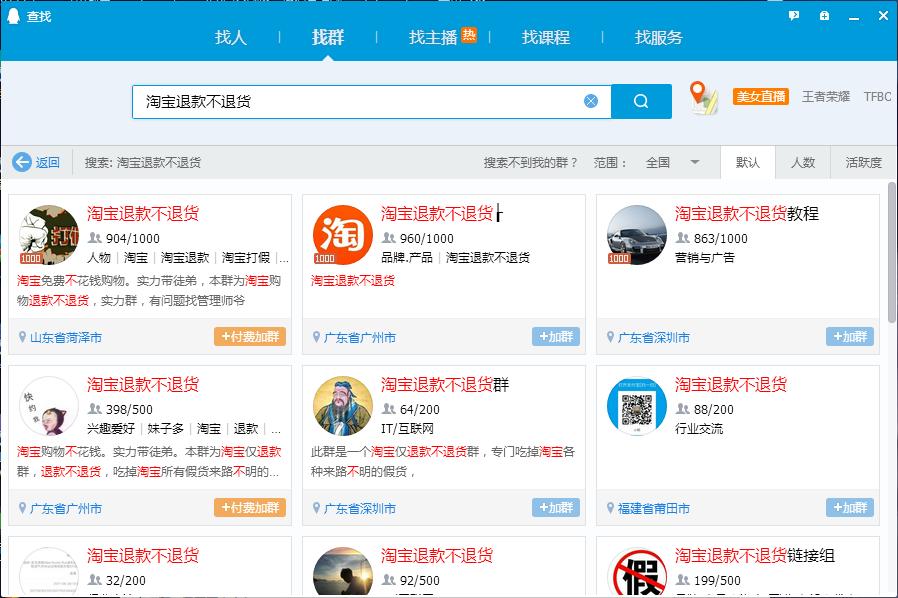The height and width of the screenshot is (598, 898).
Task: Click the QQ logo in the title bar
Action: click(x=12, y=14)
